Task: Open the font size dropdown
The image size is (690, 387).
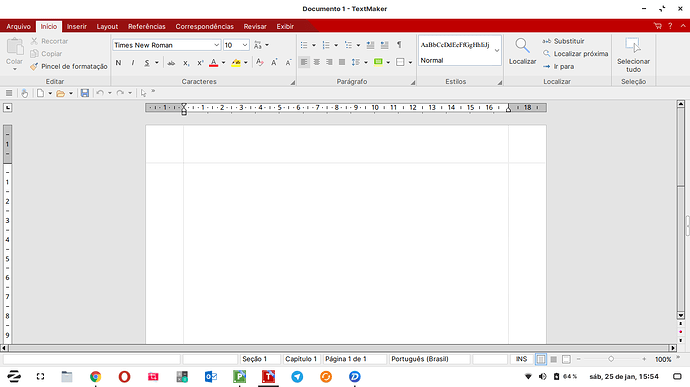Action: 245,45
